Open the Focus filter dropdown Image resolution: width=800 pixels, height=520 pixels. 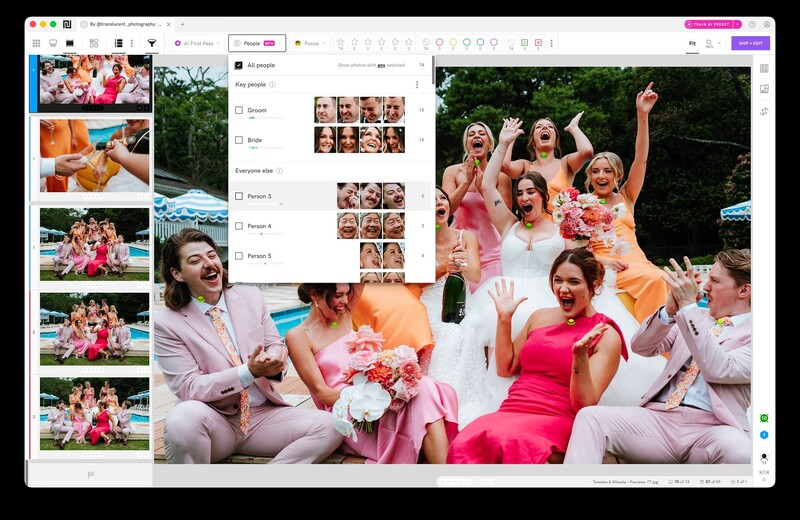pyautogui.click(x=309, y=43)
